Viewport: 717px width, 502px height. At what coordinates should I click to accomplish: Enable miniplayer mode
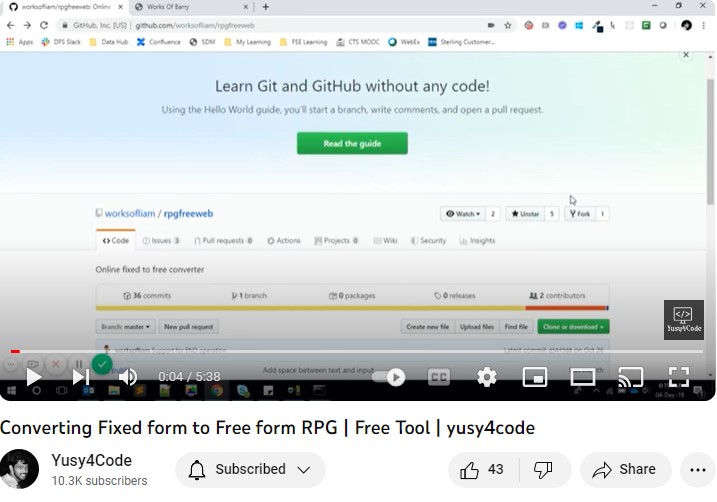click(x=535, y=377)
